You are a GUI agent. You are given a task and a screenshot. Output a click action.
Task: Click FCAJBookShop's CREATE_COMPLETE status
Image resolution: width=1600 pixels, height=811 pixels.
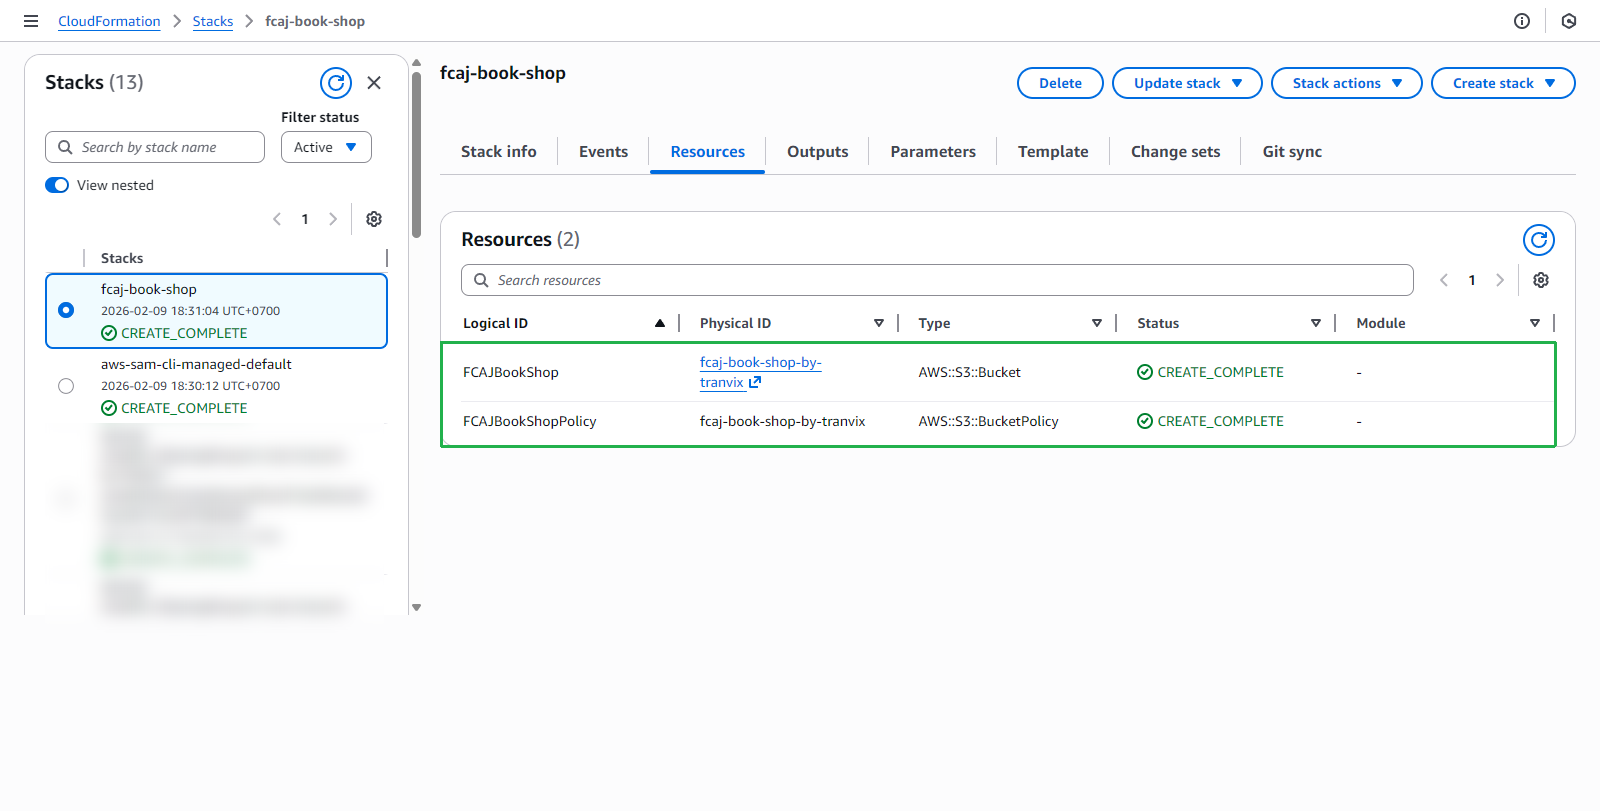[x=1210, y=372]
